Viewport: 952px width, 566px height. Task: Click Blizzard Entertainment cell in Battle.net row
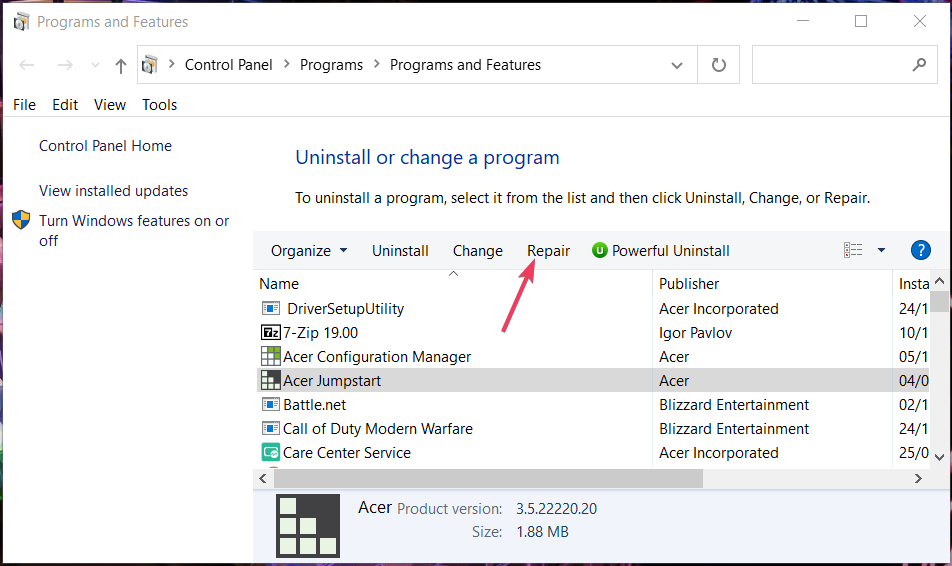point(734,404)
